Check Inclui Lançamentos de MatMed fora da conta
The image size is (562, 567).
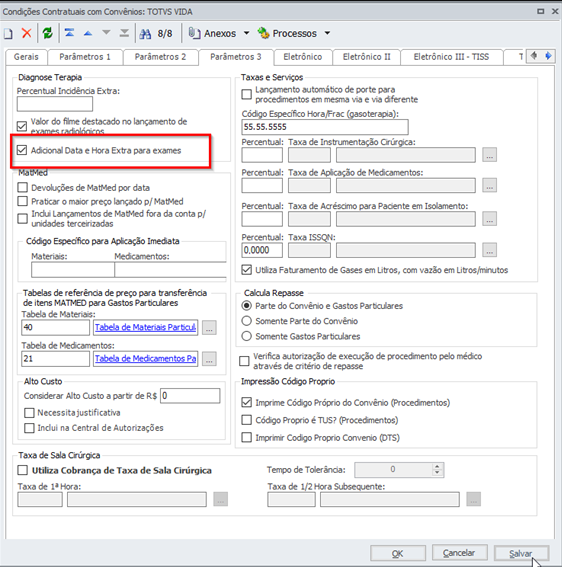22,218
